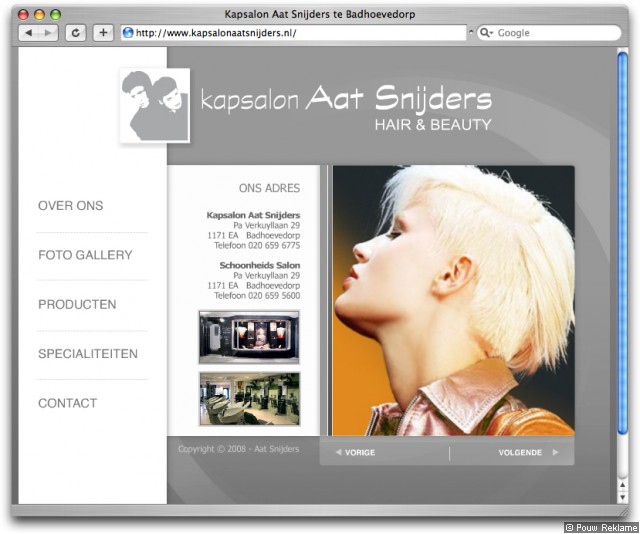Click the scrollbar down arrow
This screenshot has height=534, width=640.
click(622, 497)
